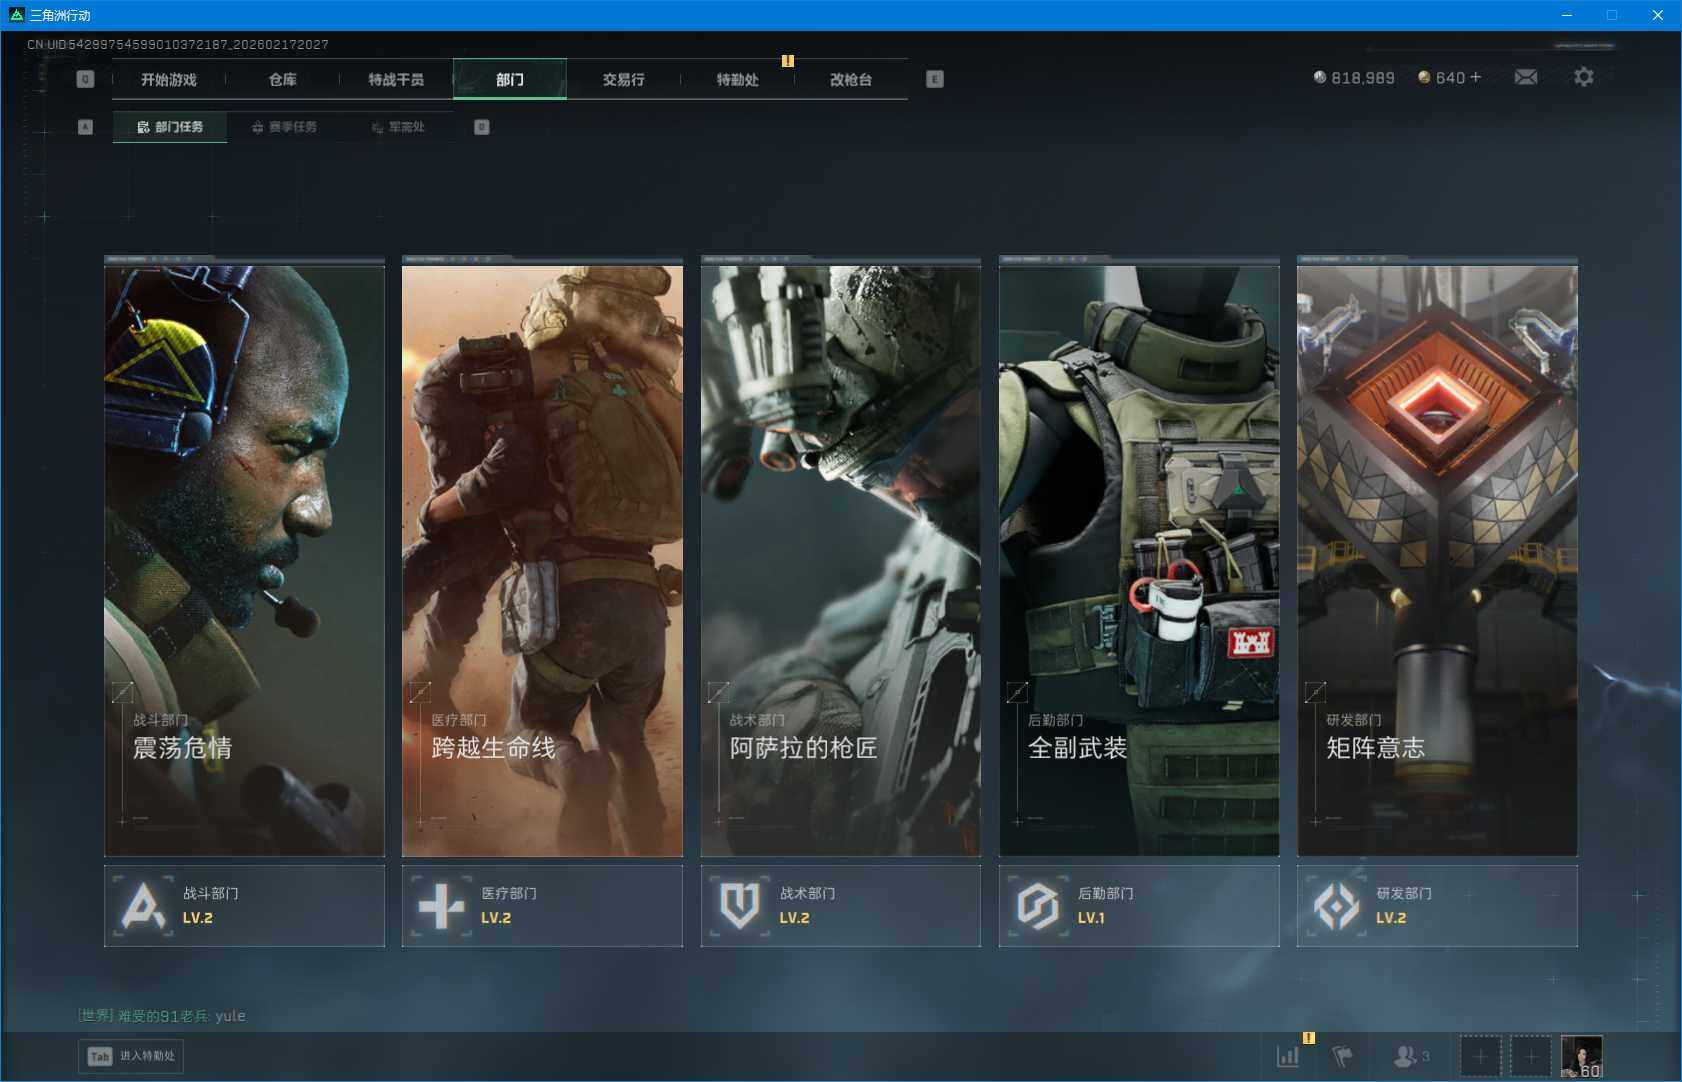Click the tactical department shield icon
1682x1082 pixels.
(739, 906)
